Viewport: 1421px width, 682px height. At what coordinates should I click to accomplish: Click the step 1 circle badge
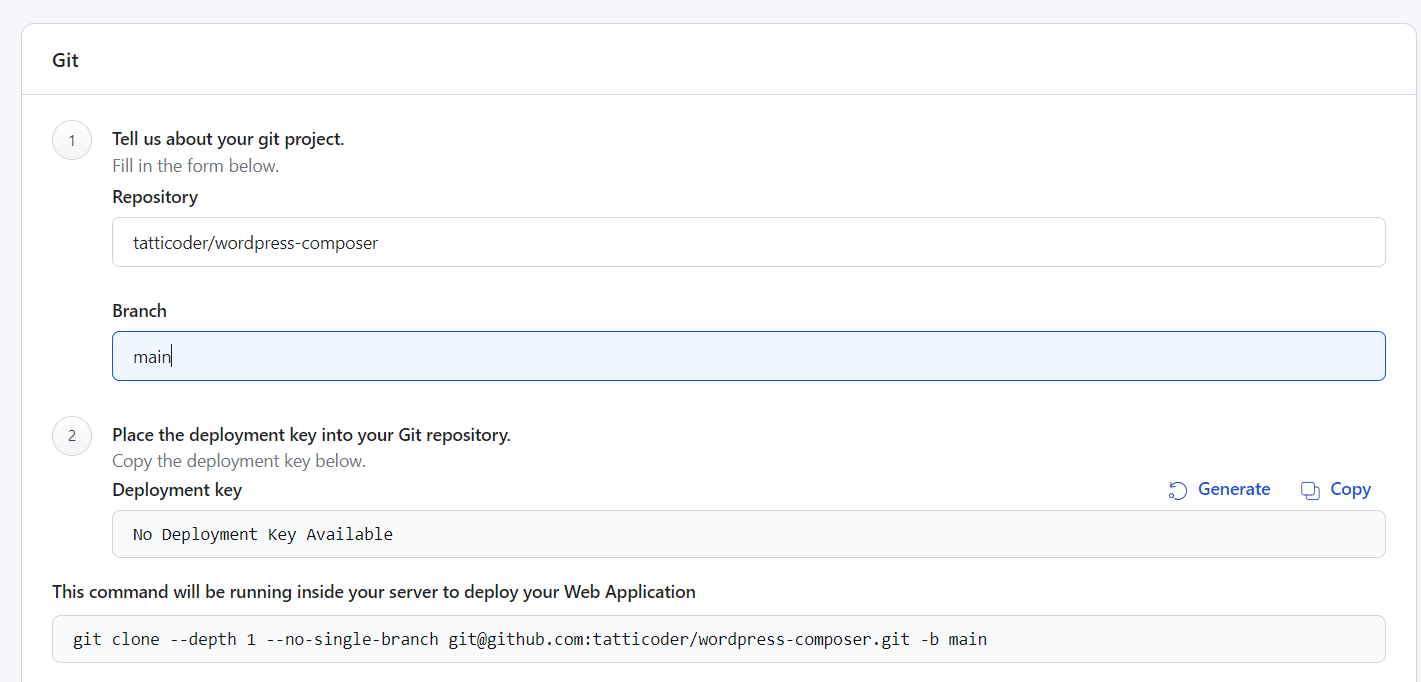(x=72, y=140)
